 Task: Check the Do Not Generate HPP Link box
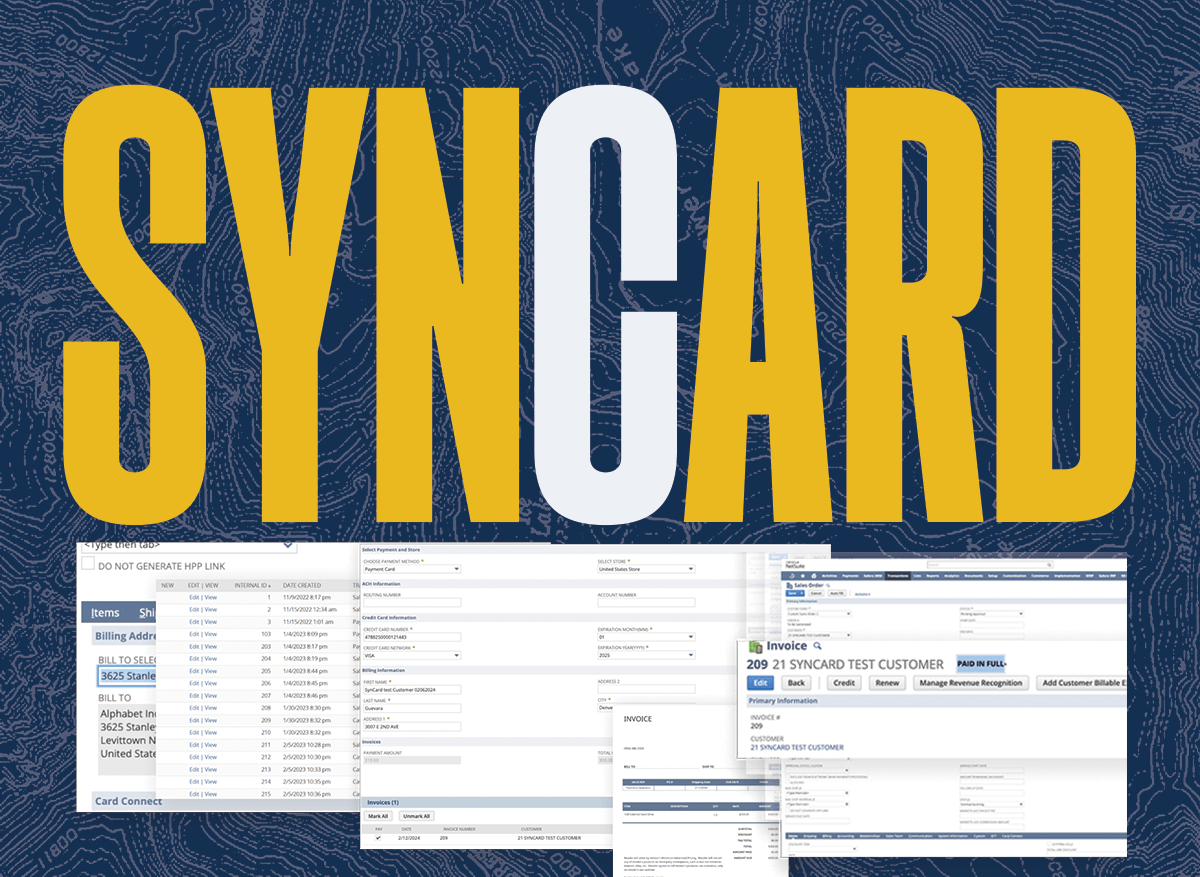click(x=88, y=565)
